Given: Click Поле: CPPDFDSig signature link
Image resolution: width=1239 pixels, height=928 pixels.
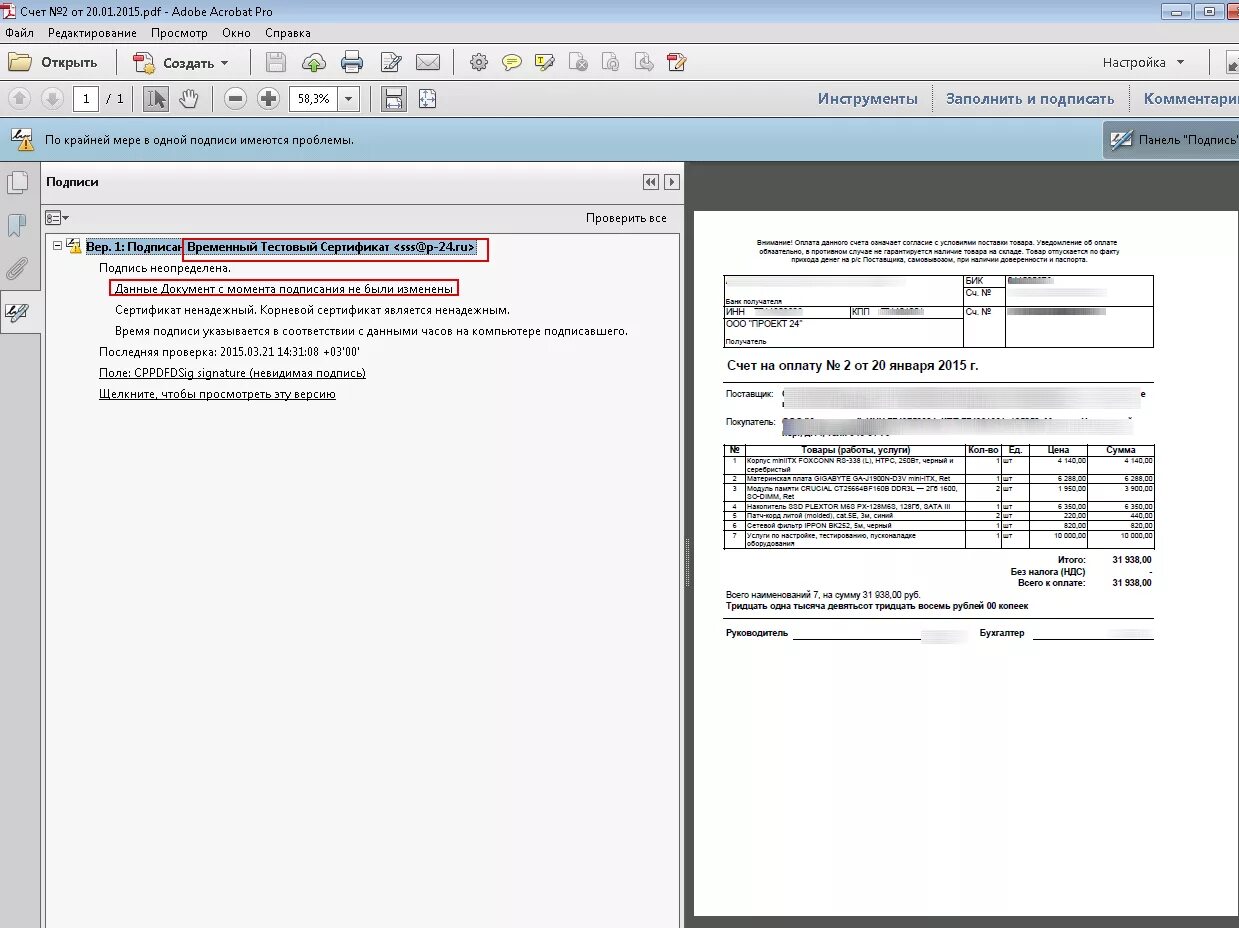Looking at the screenshot, I should [x=232, y=372].
